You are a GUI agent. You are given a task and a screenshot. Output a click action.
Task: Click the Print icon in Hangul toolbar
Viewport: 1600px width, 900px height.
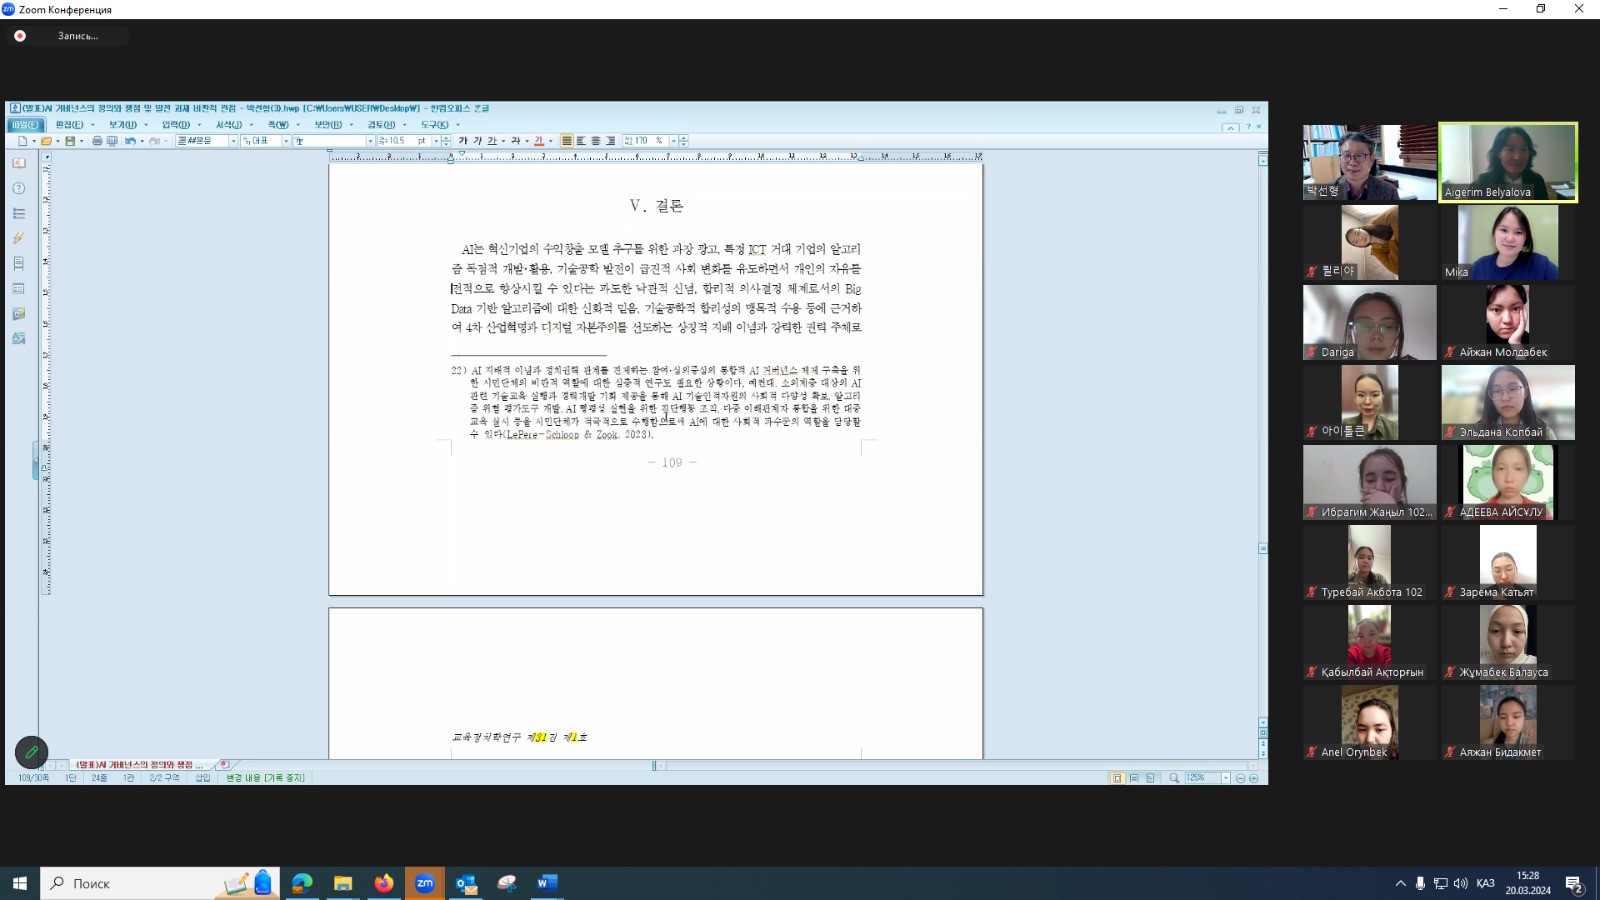[x=97, y=141]
